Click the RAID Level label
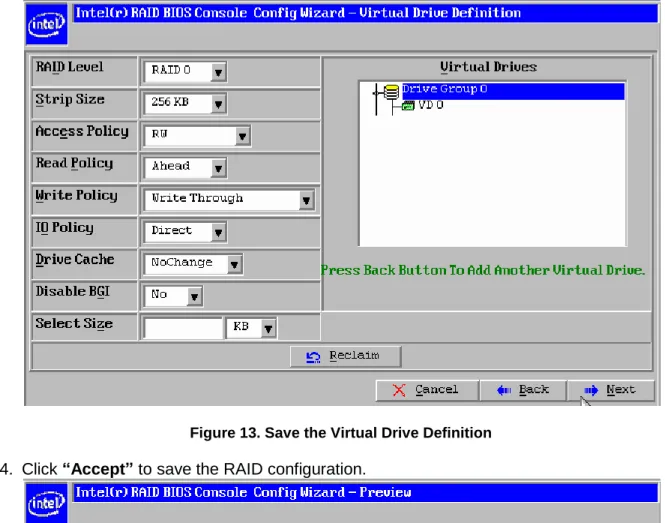The height and width of the screenshot is (523, 665). [70, 67]
